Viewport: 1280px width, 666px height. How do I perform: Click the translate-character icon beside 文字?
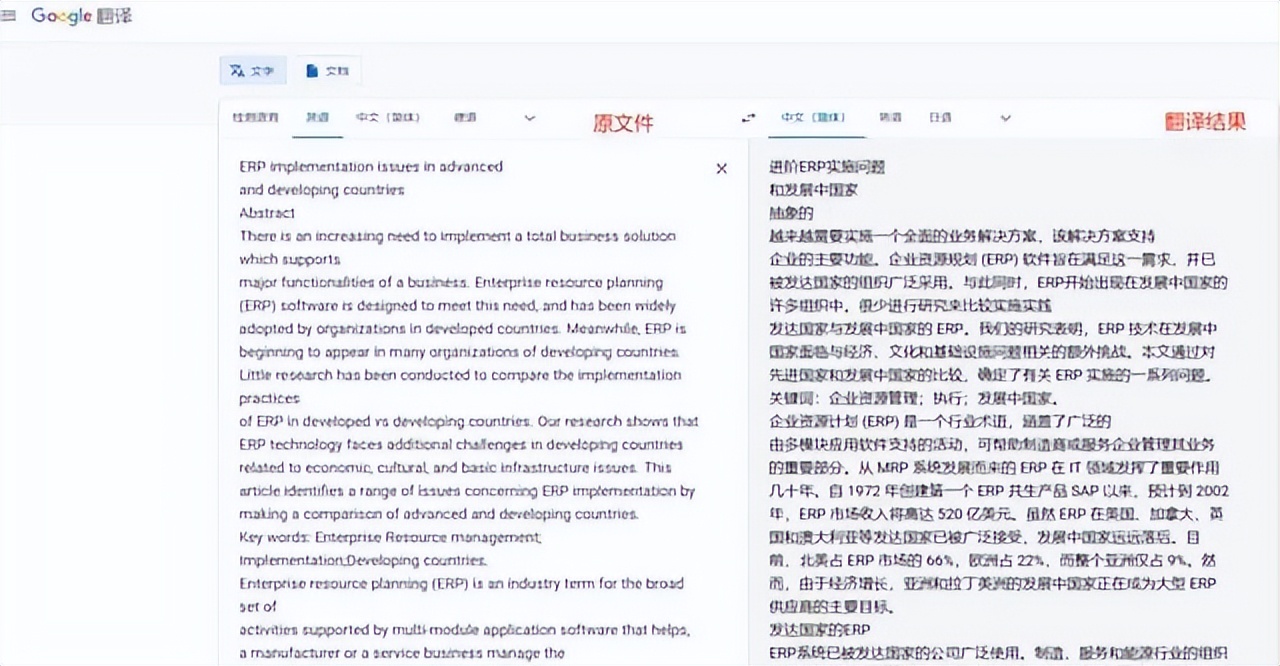(x=235, y=70)
